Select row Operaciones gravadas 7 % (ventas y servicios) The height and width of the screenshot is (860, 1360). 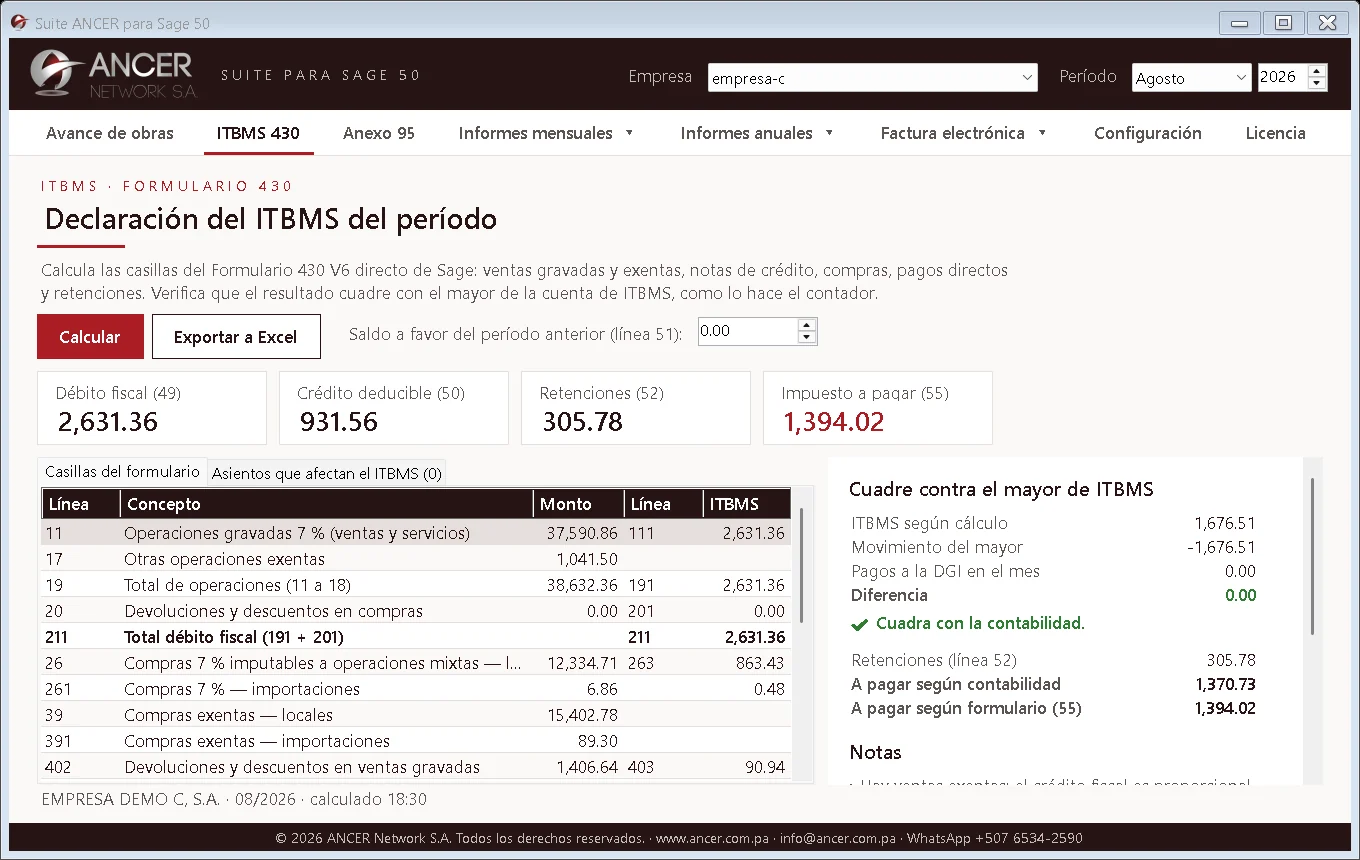click(416, 533)
